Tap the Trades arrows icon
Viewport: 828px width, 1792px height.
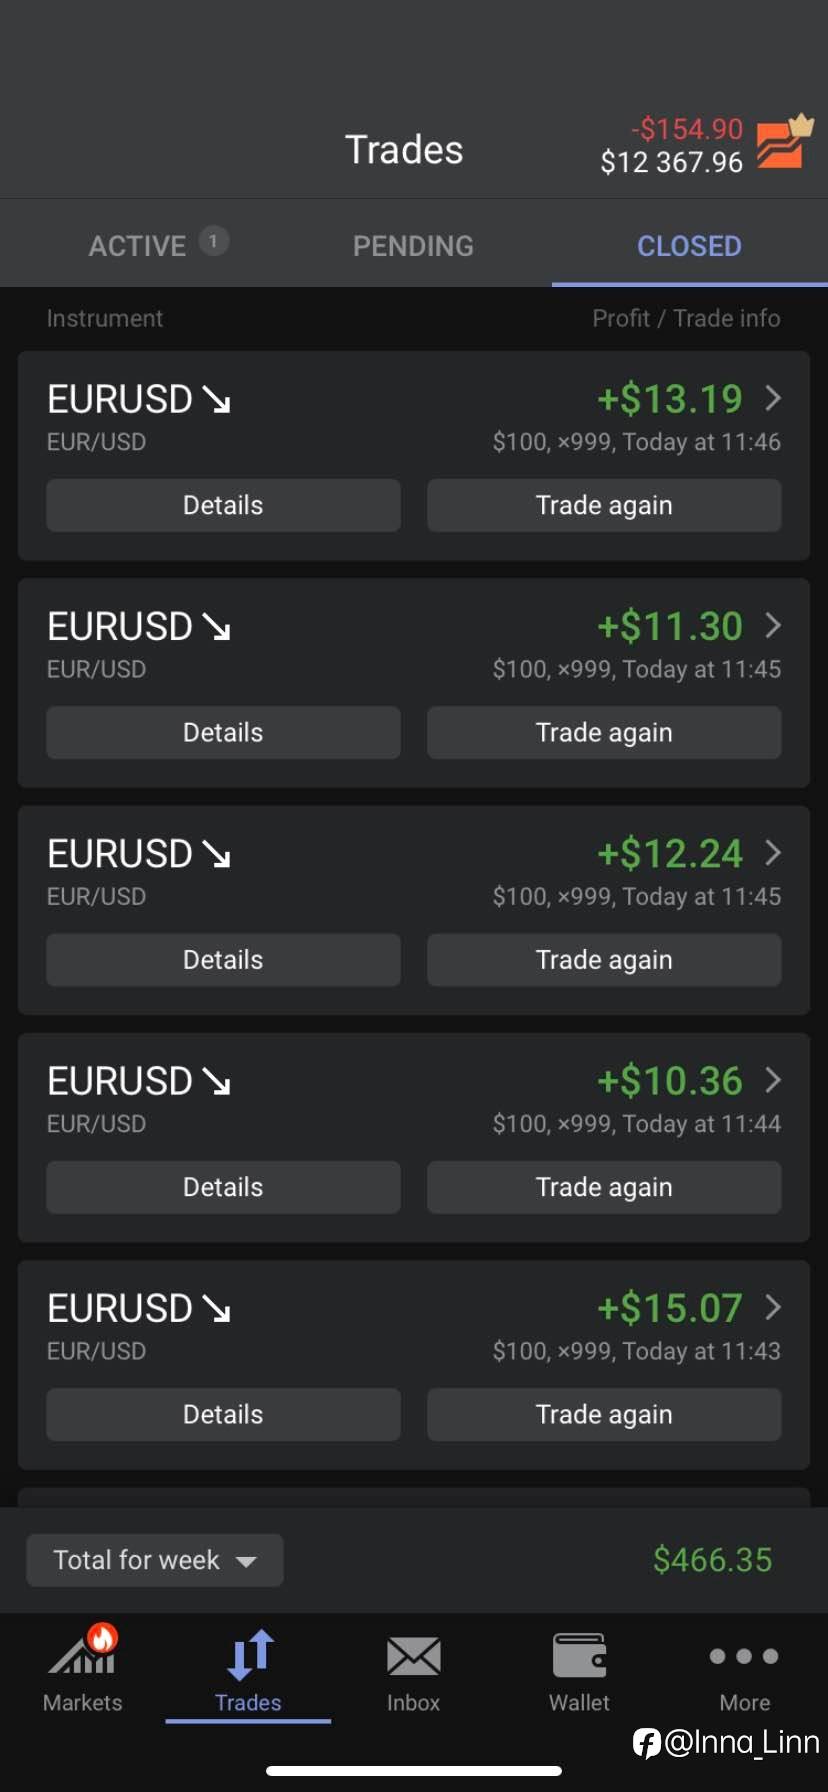click(x=249, y=1656)
